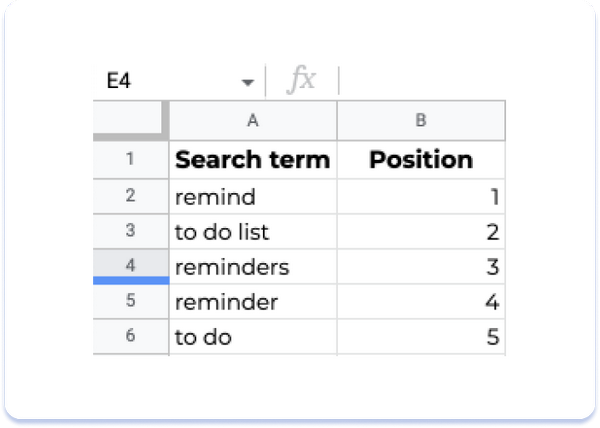Select row 6 header

click(130, 336)
